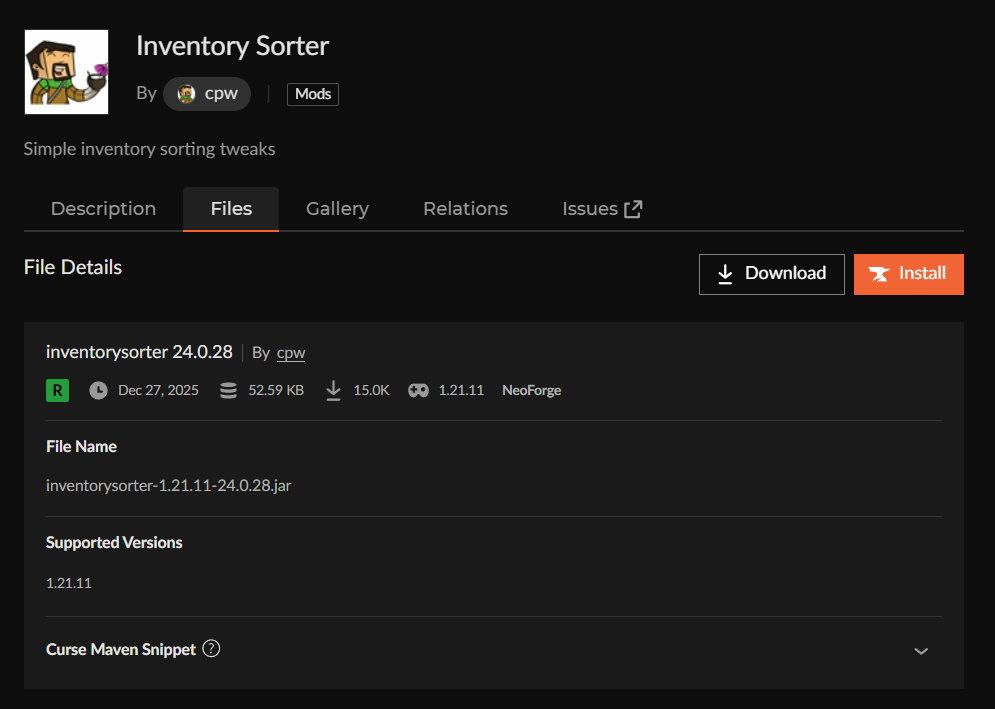995x709 pixels.
Task: Click the Mods category tag
Action: pos(312,93)
